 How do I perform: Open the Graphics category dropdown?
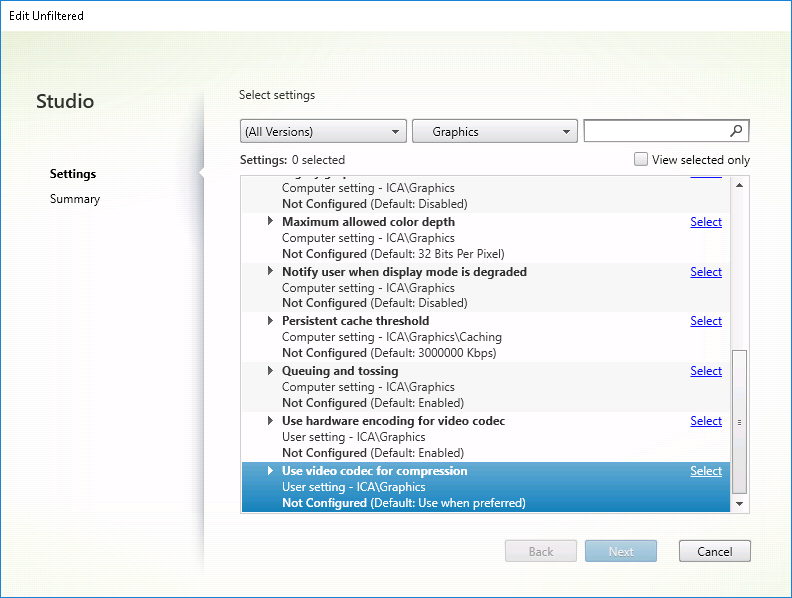pos(495,131)
